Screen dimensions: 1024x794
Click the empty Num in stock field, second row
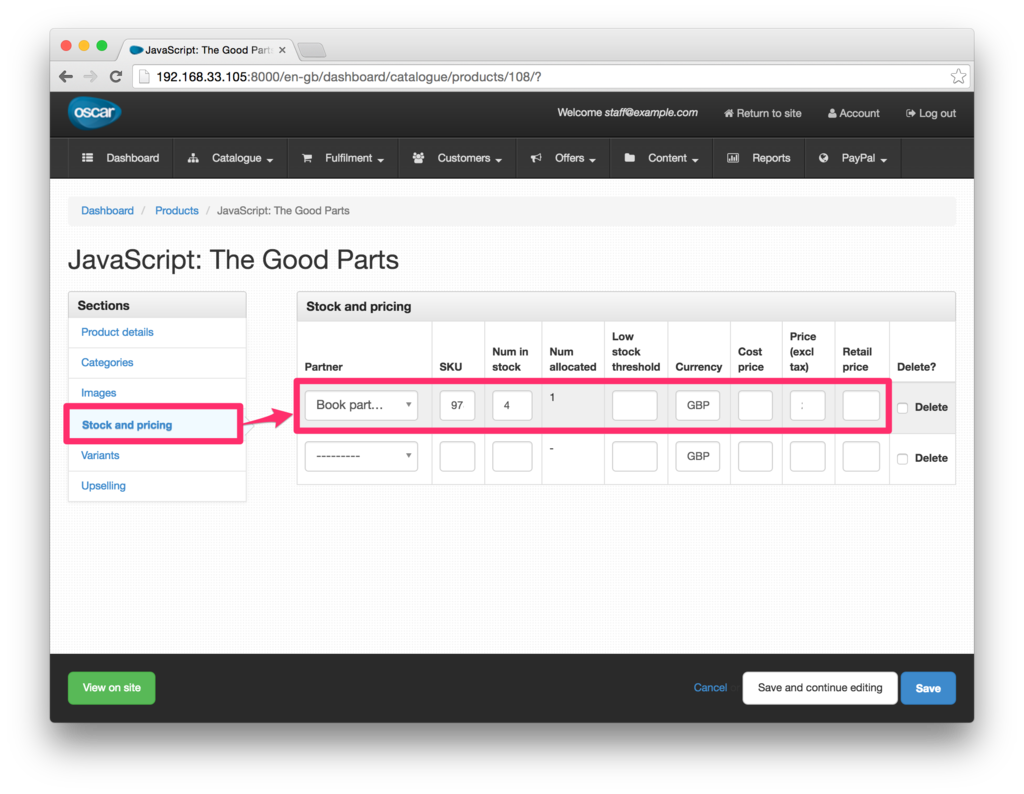[x=512, y=456]
